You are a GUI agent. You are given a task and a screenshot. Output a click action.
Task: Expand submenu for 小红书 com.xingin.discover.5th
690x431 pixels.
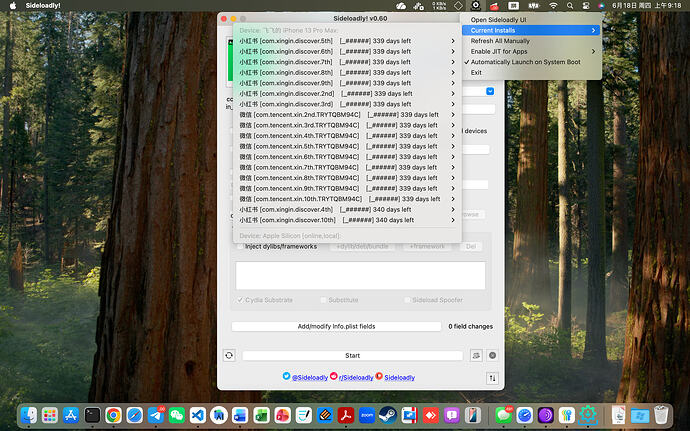pos(453,41)
